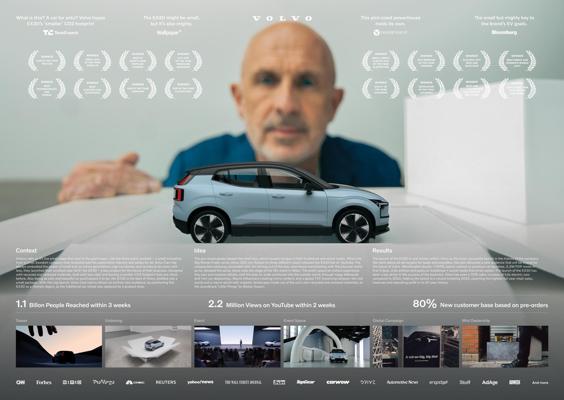The width and height of the screenshot is (564, 400).
Task: Click the Stuff logo in the press row
Action: coord(464,382)
